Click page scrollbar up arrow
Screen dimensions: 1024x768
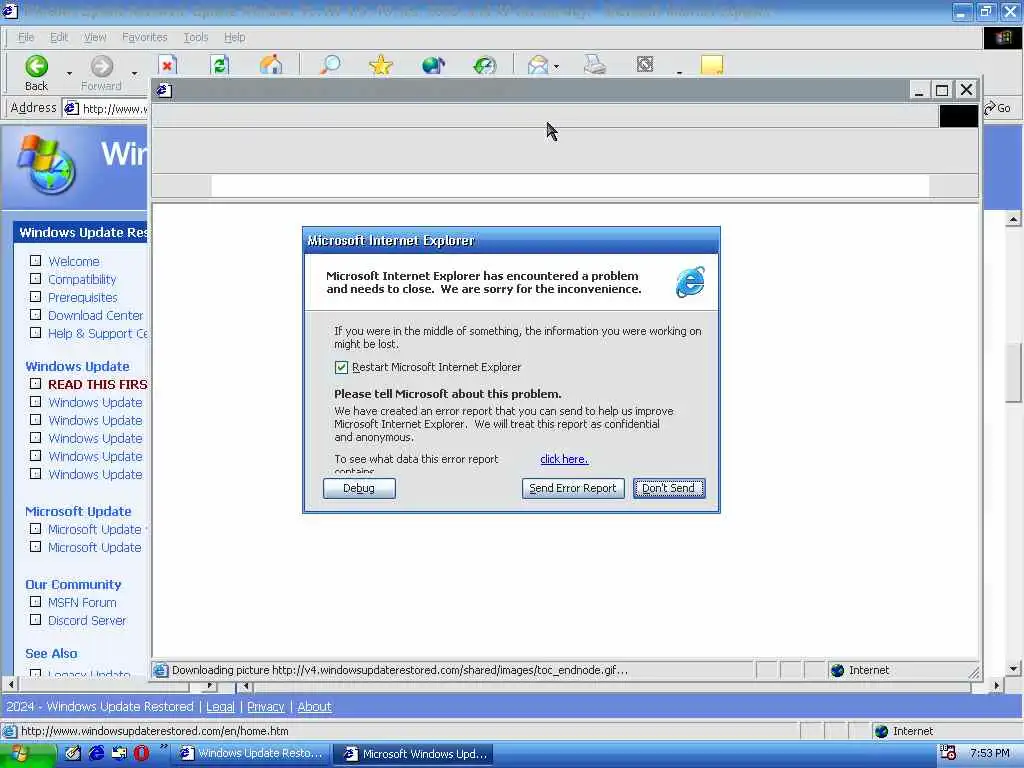[x=1014, y=219]
